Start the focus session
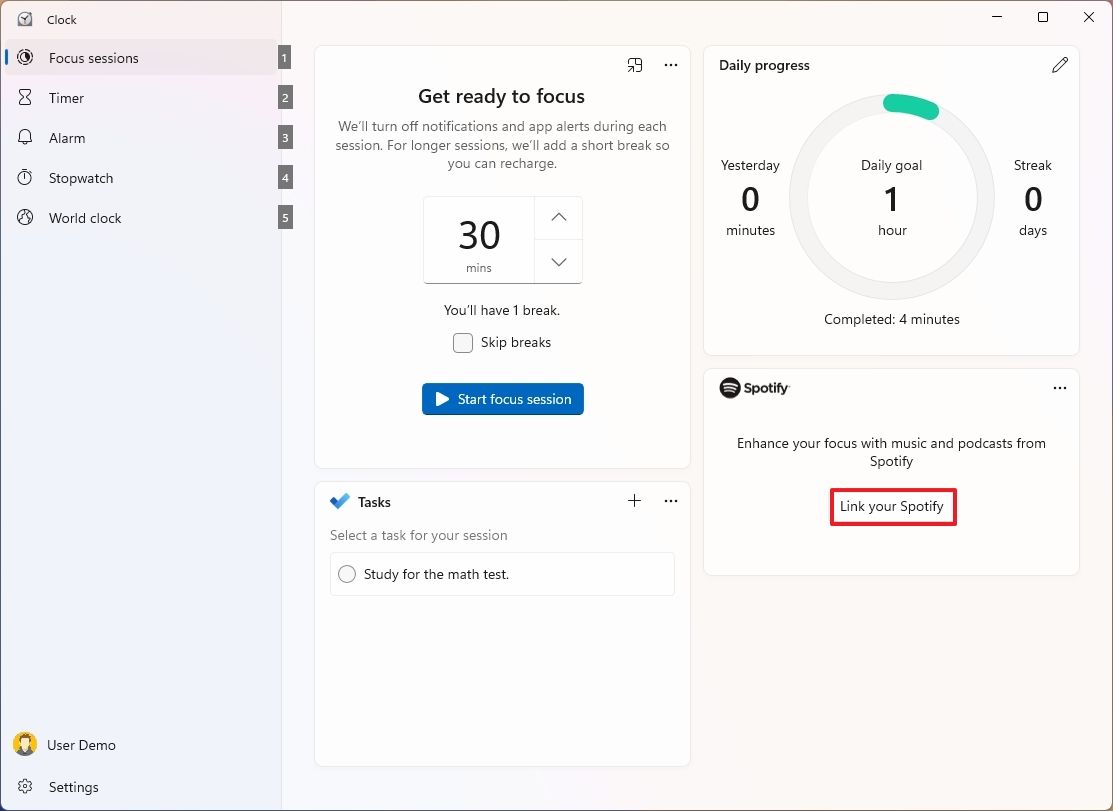Image resolution: width=1113 pixels, height=811 pixels. (x=502, y=398)
